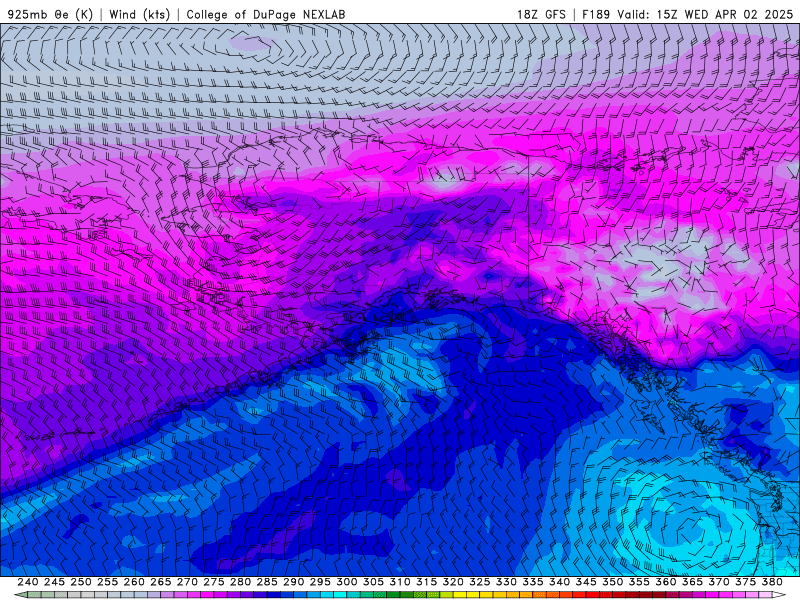Image resolution: width=800 pixels, height=600 pixels.
Task: Click the 310 value on color scale
Action: (x=399, y=582)
